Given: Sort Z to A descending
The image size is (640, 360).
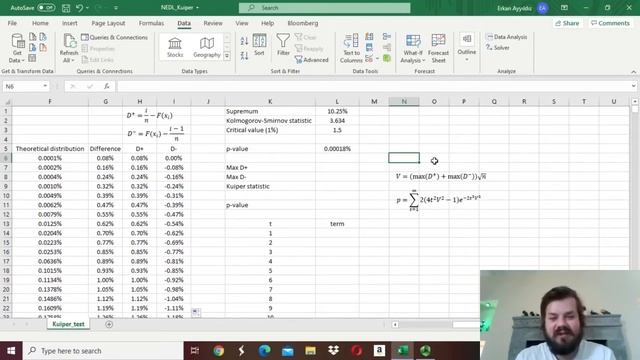Looking at the screenshot, I should pyautogui.click(x=244, y=56).
